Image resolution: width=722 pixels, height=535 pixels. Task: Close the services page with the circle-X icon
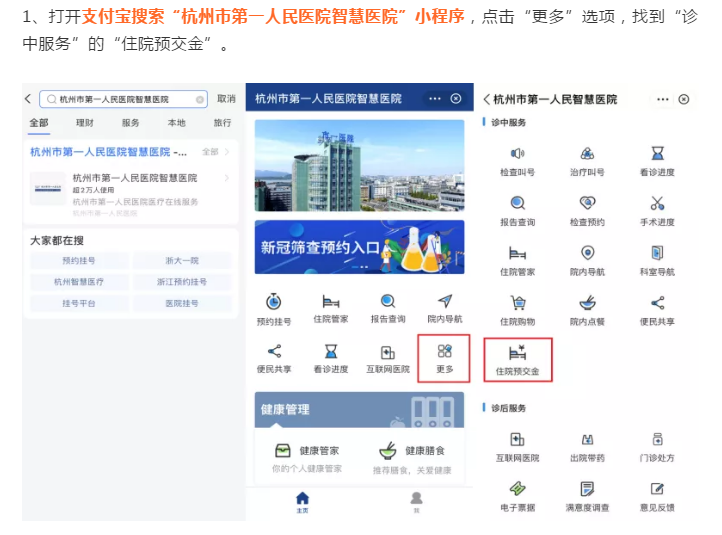(x=684, y=99)
